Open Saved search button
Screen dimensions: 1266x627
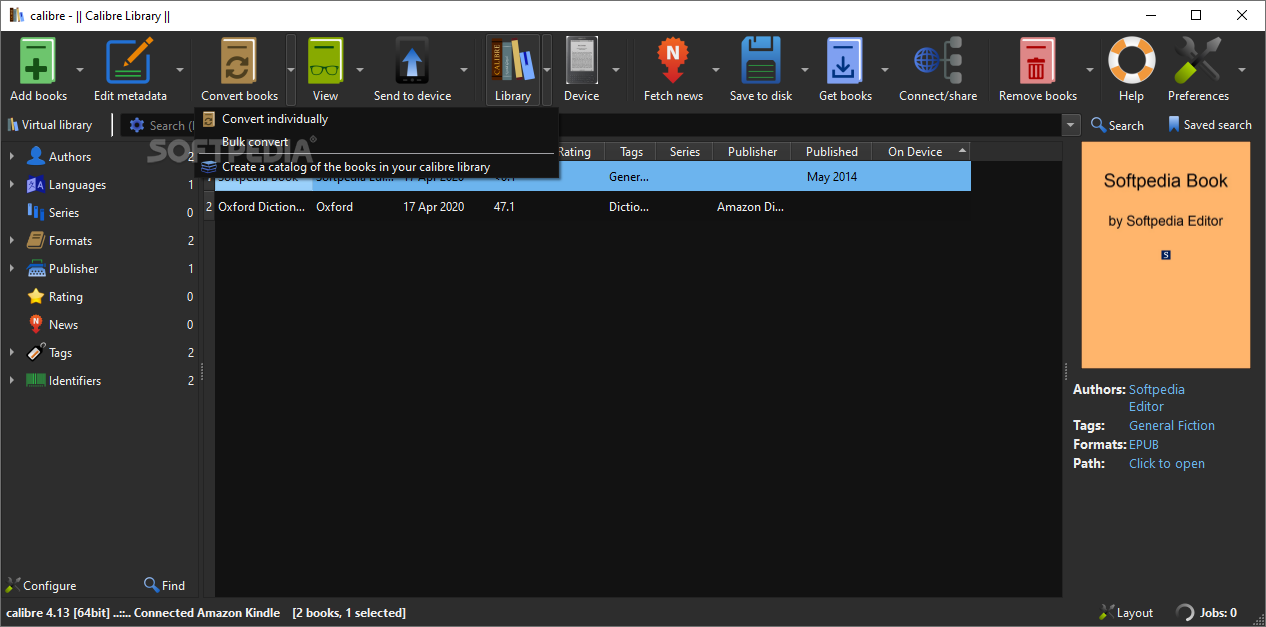(1209, 125)
